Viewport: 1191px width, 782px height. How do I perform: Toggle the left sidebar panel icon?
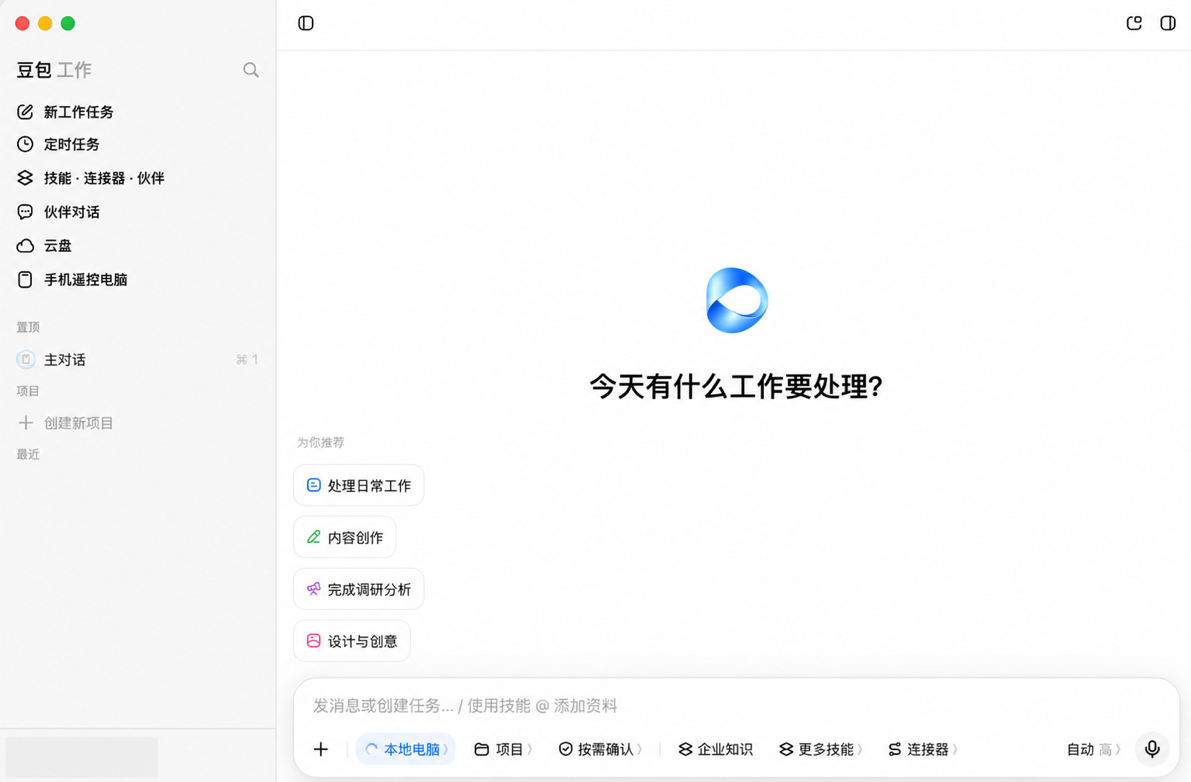coord(306,24)
